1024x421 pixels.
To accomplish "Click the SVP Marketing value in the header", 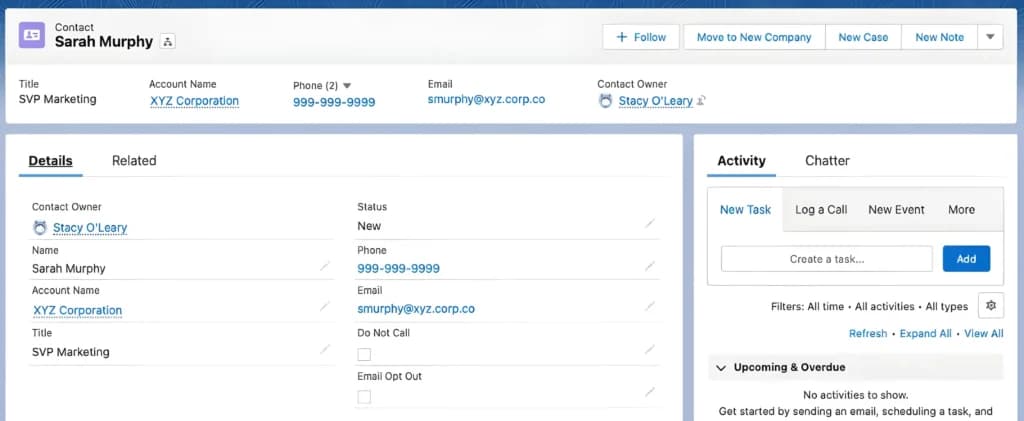I will coord(57,99).
